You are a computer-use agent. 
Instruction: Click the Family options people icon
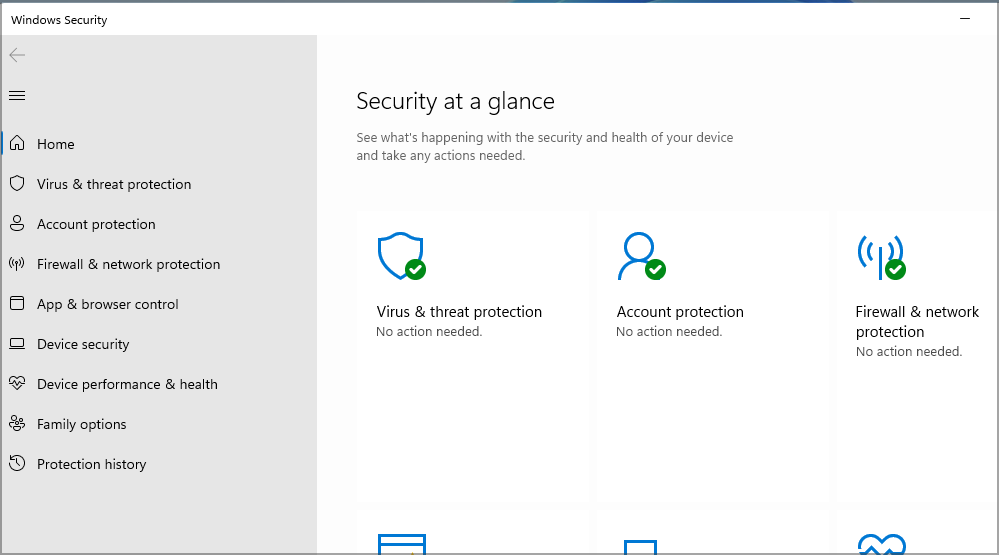point(17,424)
